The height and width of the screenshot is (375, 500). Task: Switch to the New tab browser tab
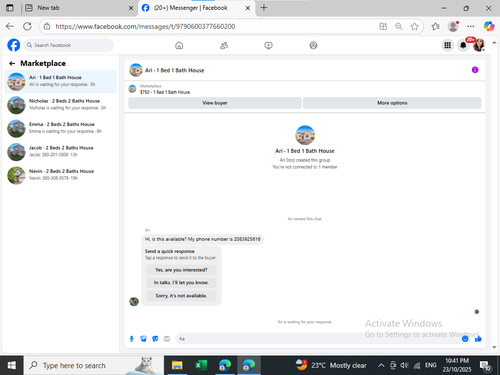(78, 8)
